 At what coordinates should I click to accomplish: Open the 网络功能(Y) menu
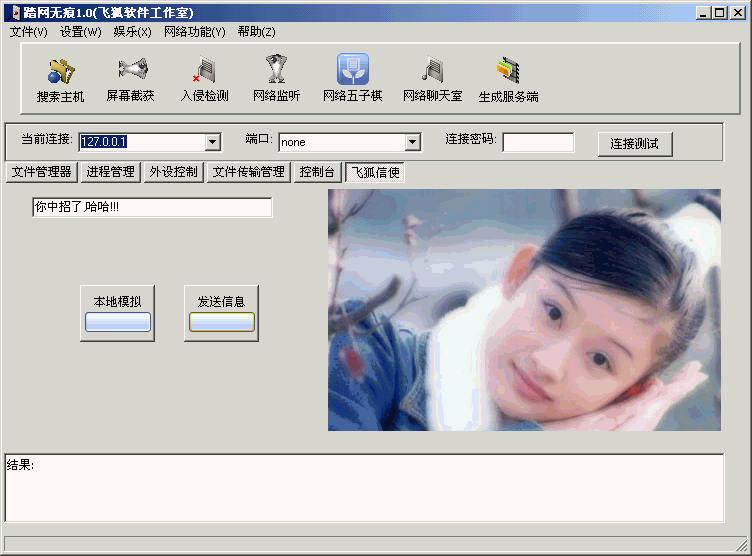click(195, 32)
